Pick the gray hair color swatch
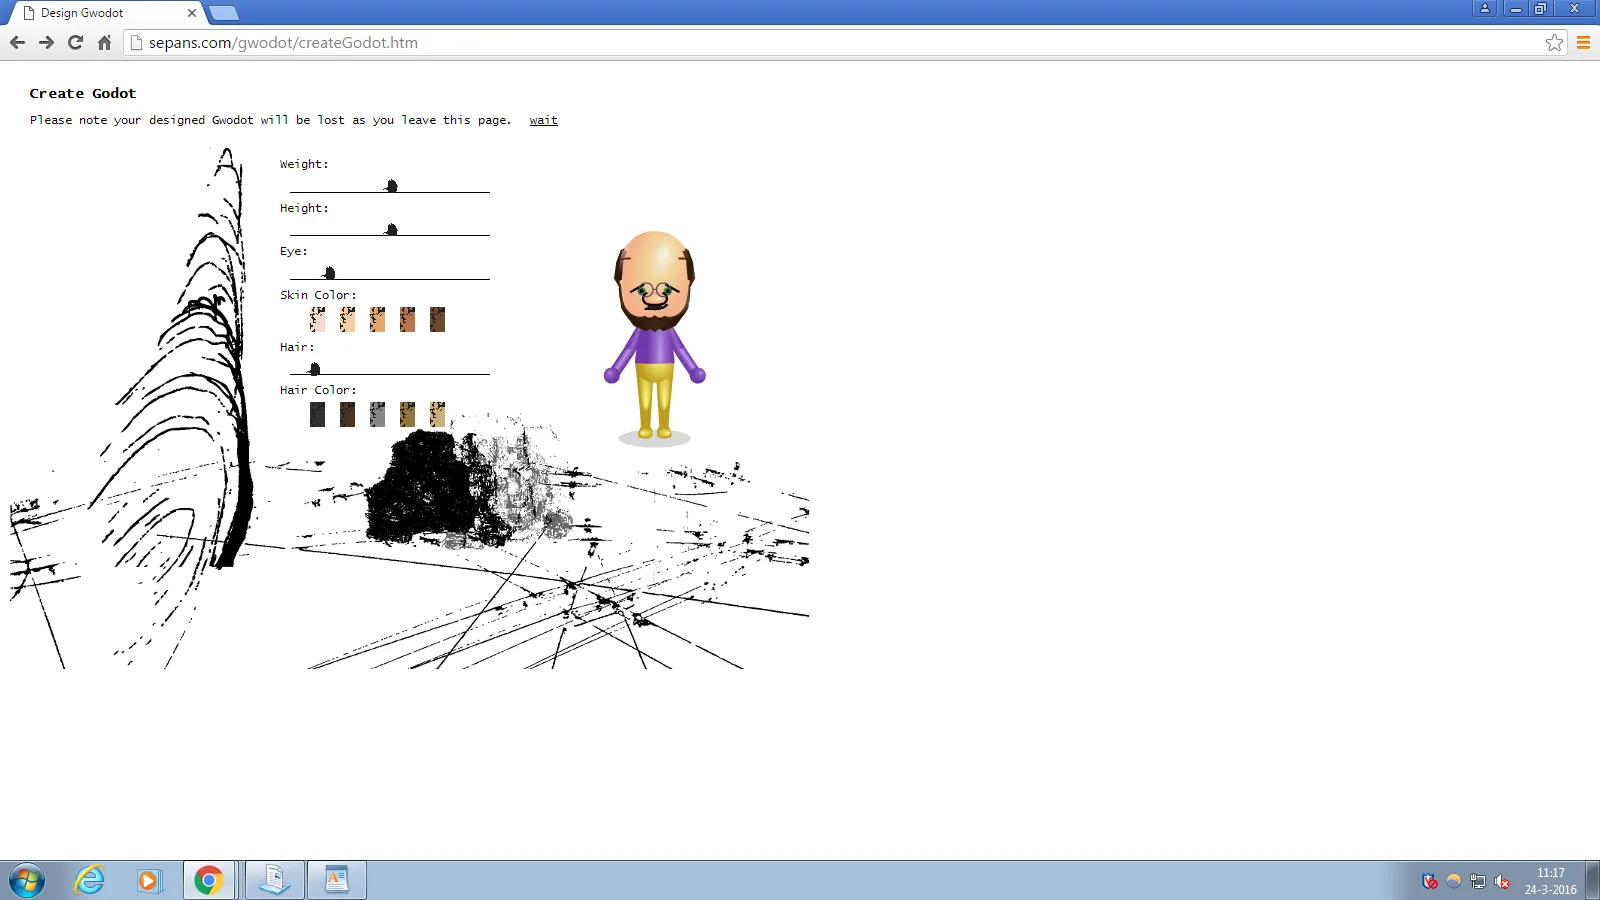This screenshot has width=1600, height=900. click(377, 414)
